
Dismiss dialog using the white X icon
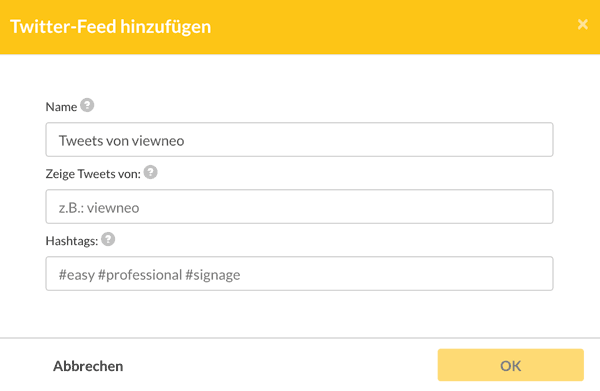[x=582, y=24]
